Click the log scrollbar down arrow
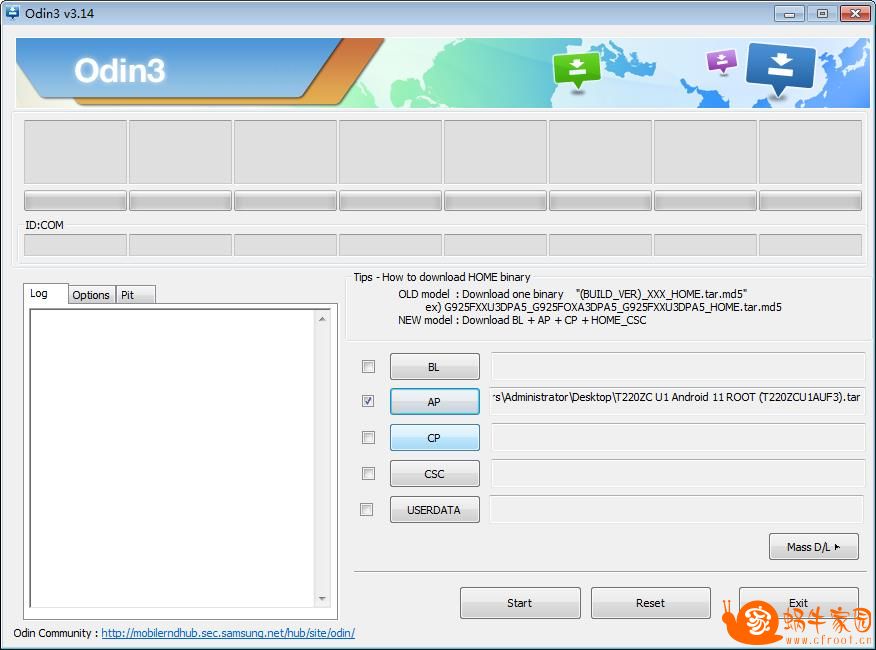This screenshot has height=650, width=876. (x=322, y=599)
